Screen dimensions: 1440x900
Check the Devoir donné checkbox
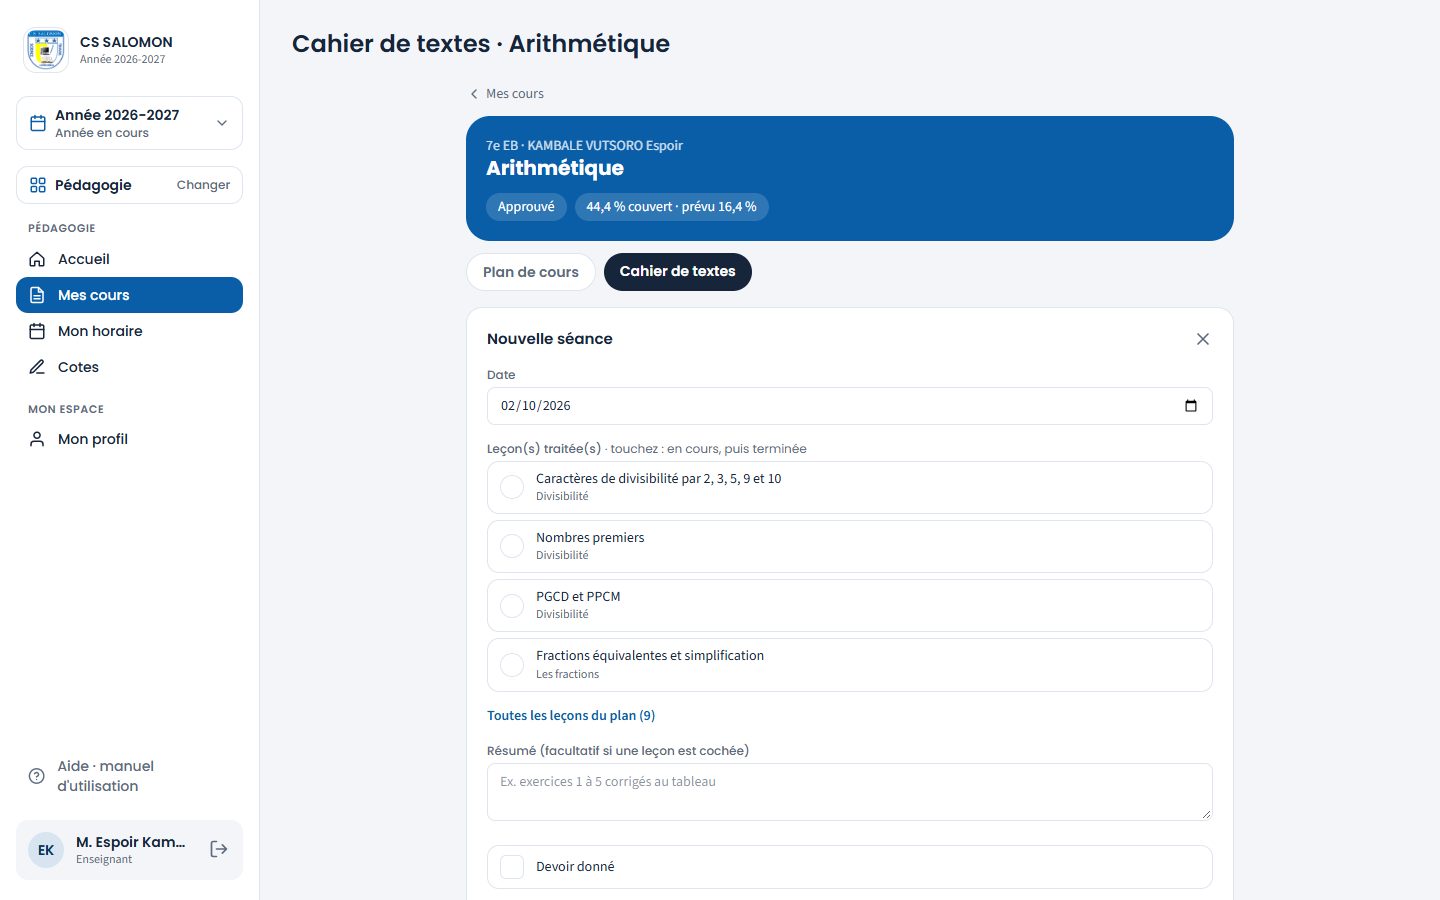[512, 867]
